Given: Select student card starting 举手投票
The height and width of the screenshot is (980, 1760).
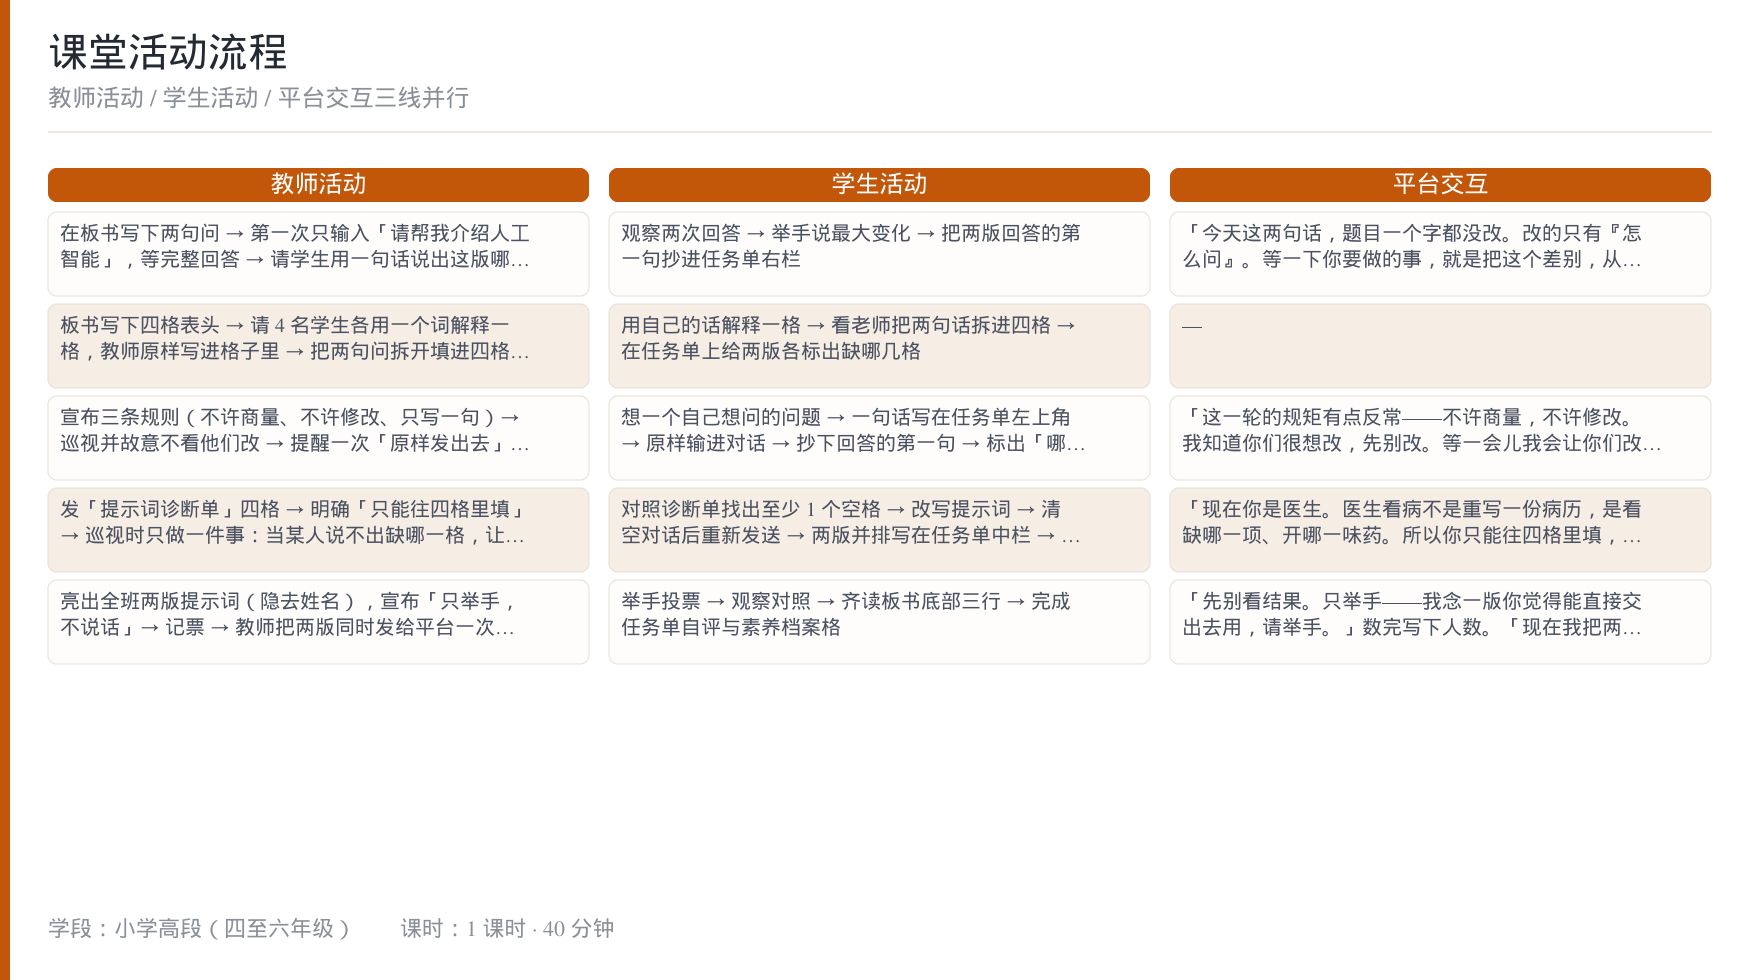Looking at the screenshot, I should click(879, 622).
